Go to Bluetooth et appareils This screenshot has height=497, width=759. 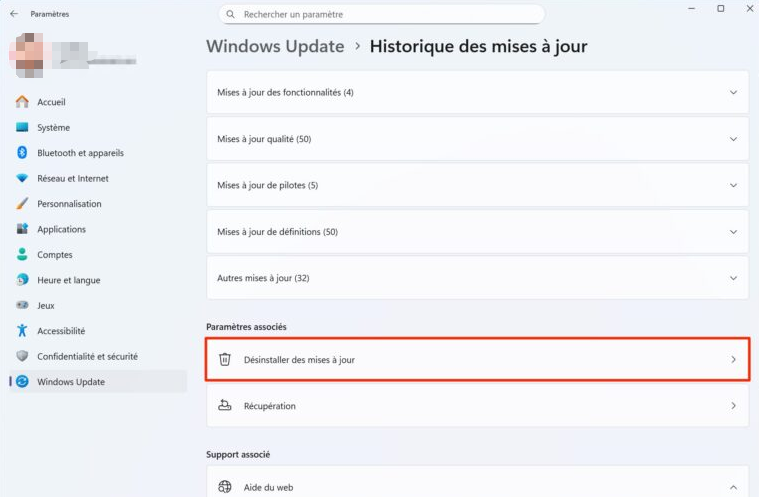coord(98,152)
